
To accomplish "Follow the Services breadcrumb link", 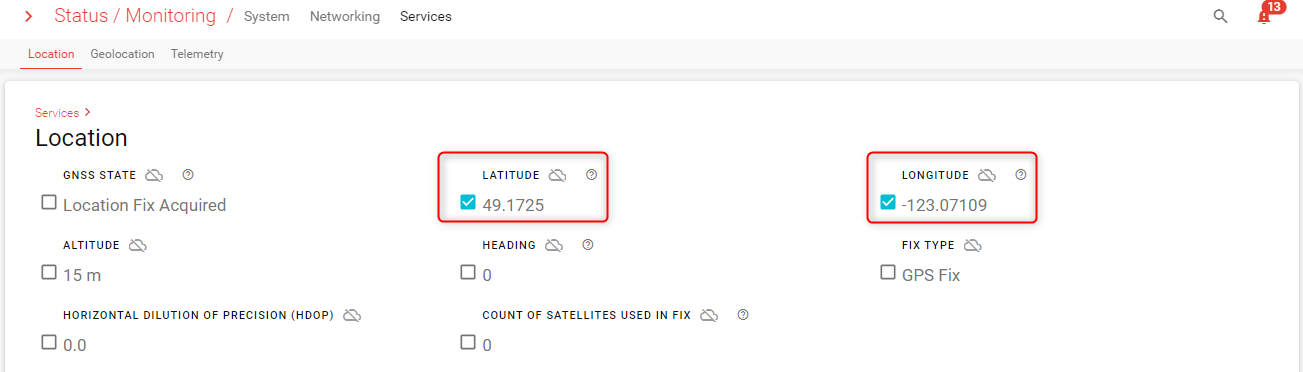I will (x=57, y=113).
